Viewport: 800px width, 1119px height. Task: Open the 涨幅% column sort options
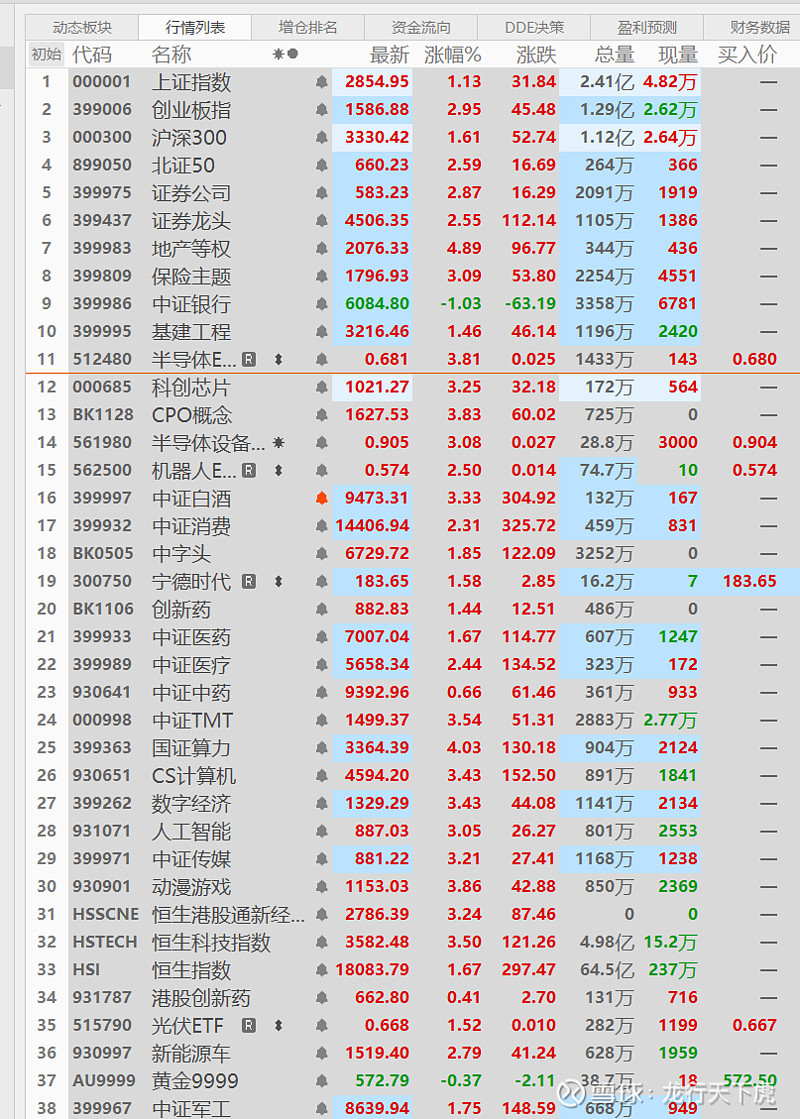[452, 54]
